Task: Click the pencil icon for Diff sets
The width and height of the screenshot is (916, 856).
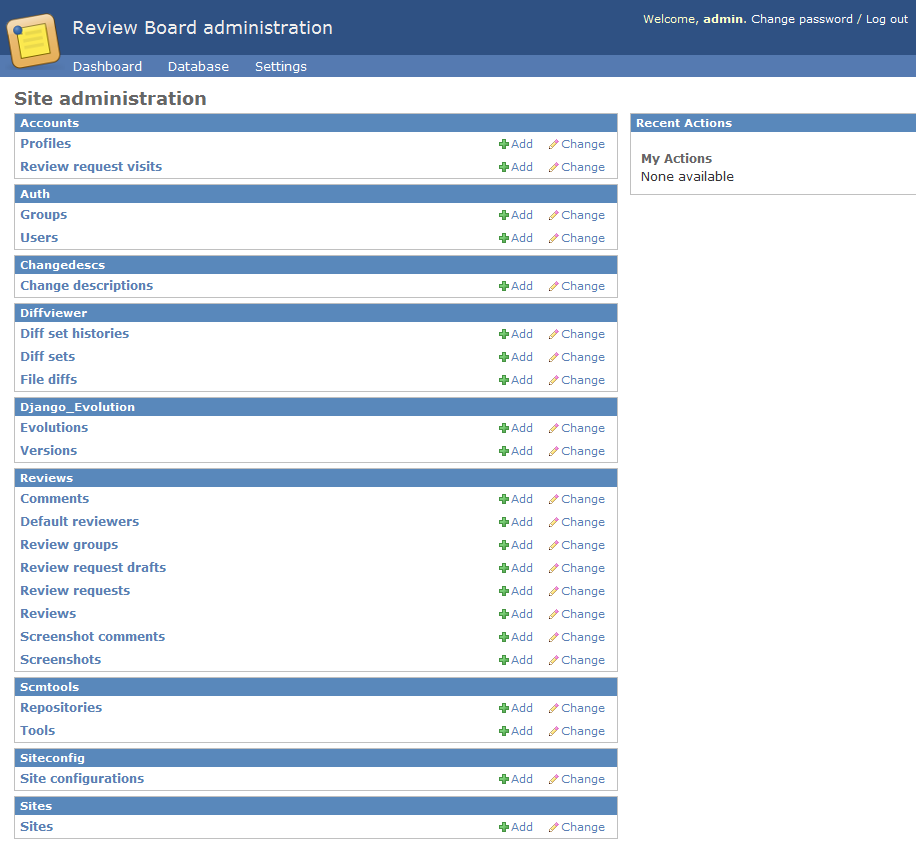Action: click(554, 357)
